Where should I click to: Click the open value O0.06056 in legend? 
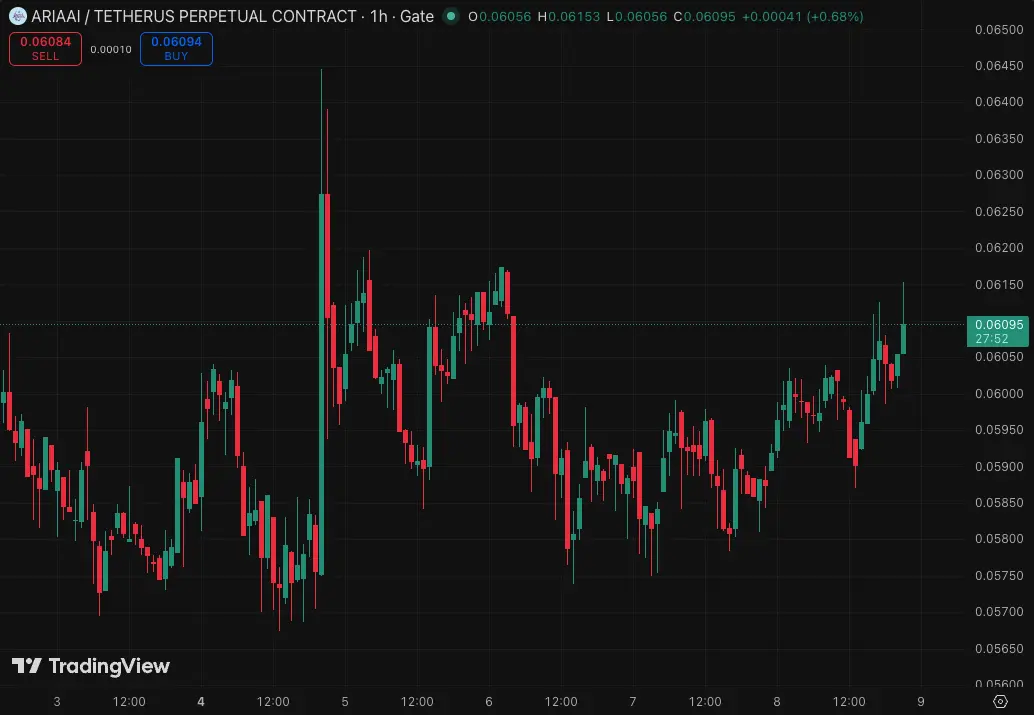pyautogui.click(x=500, y=16)
